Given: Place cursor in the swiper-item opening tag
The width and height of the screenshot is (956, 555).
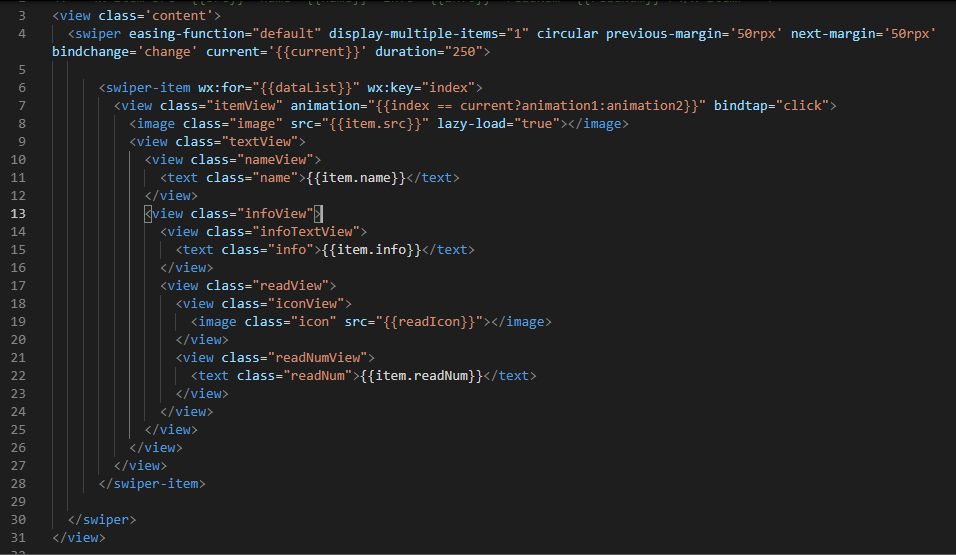Looking at the screenshot, I should (290, 88).
